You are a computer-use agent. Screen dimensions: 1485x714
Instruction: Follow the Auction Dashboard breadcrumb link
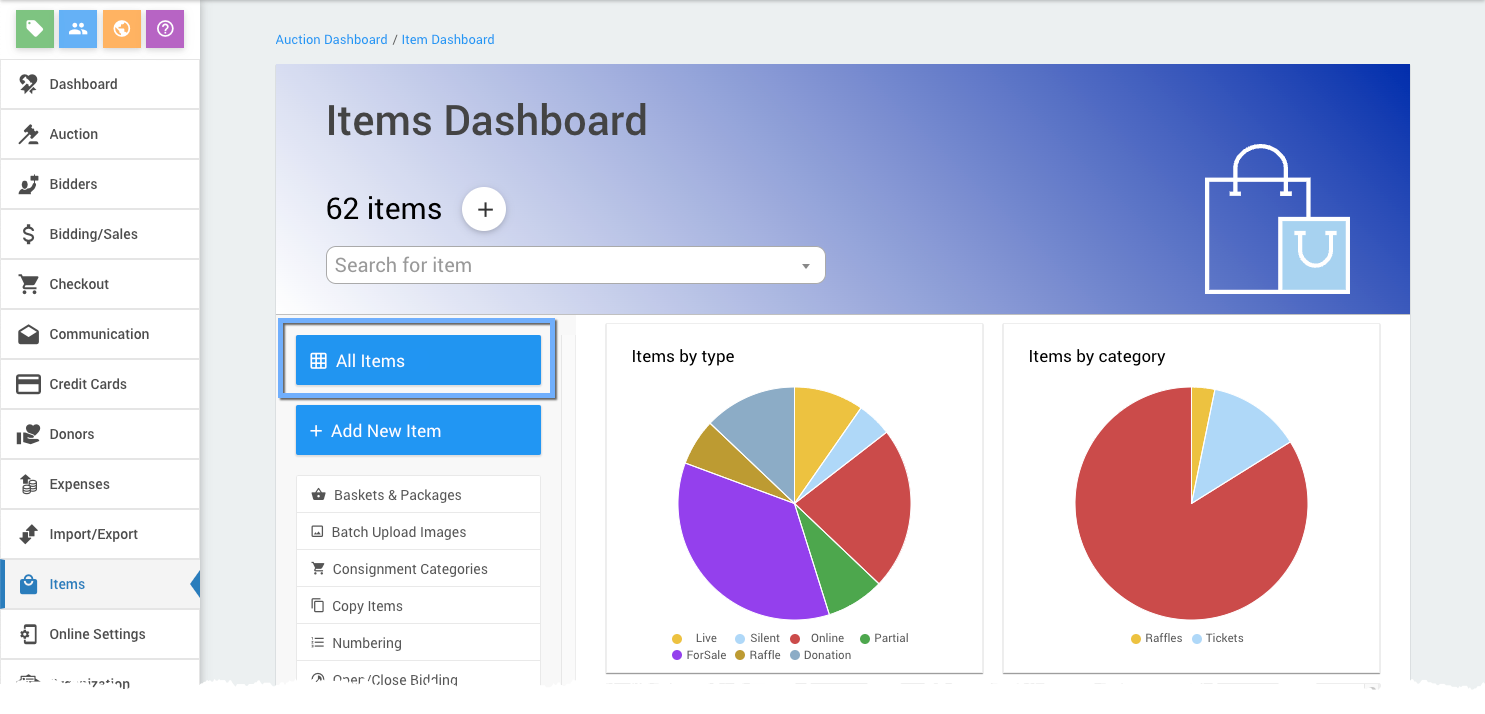(331, 40)
